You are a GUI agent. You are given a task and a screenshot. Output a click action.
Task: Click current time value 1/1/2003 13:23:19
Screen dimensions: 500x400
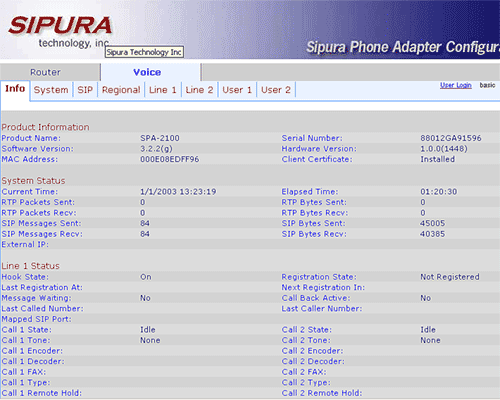(x=178, y=192)
